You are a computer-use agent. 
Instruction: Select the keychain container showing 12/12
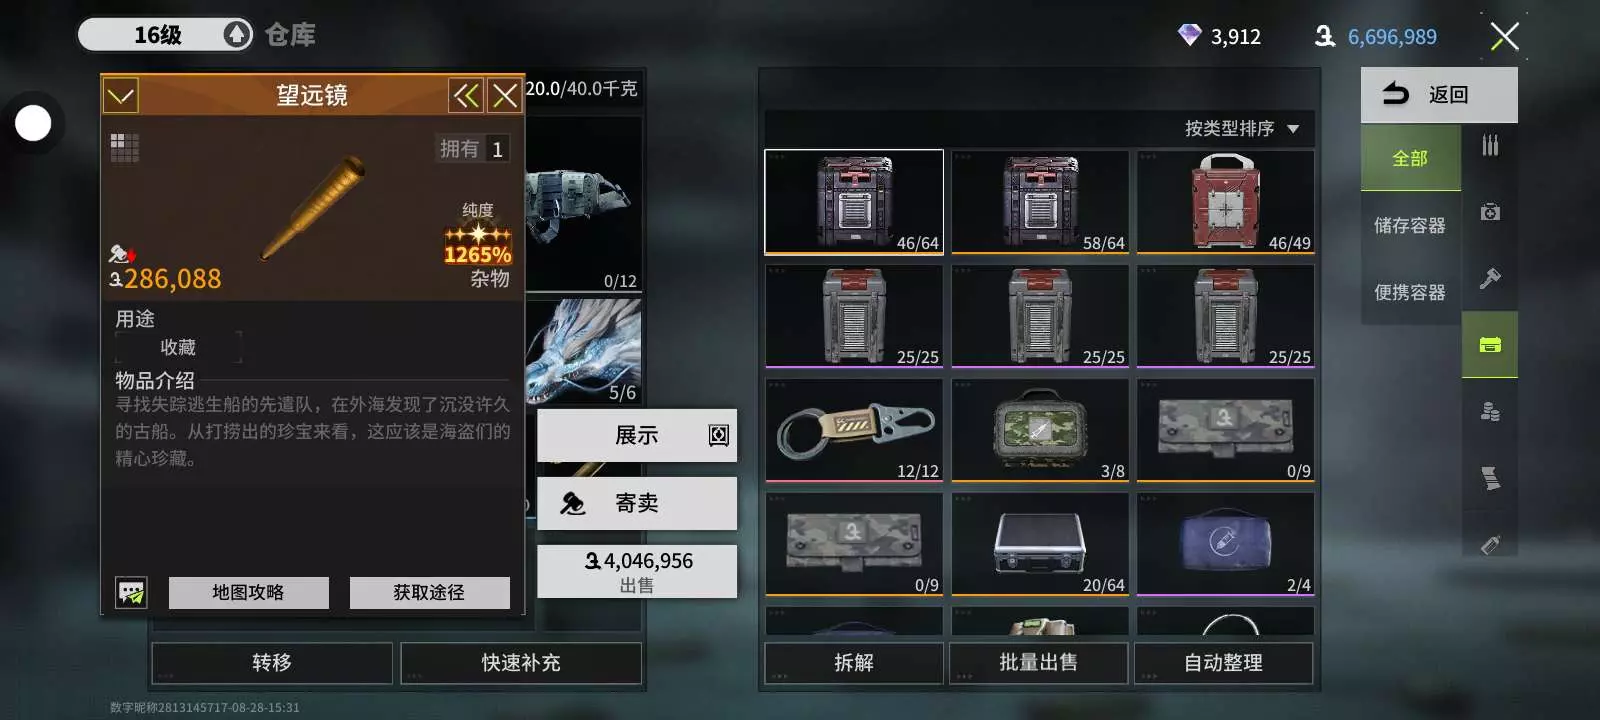click(x=854, y=430)
